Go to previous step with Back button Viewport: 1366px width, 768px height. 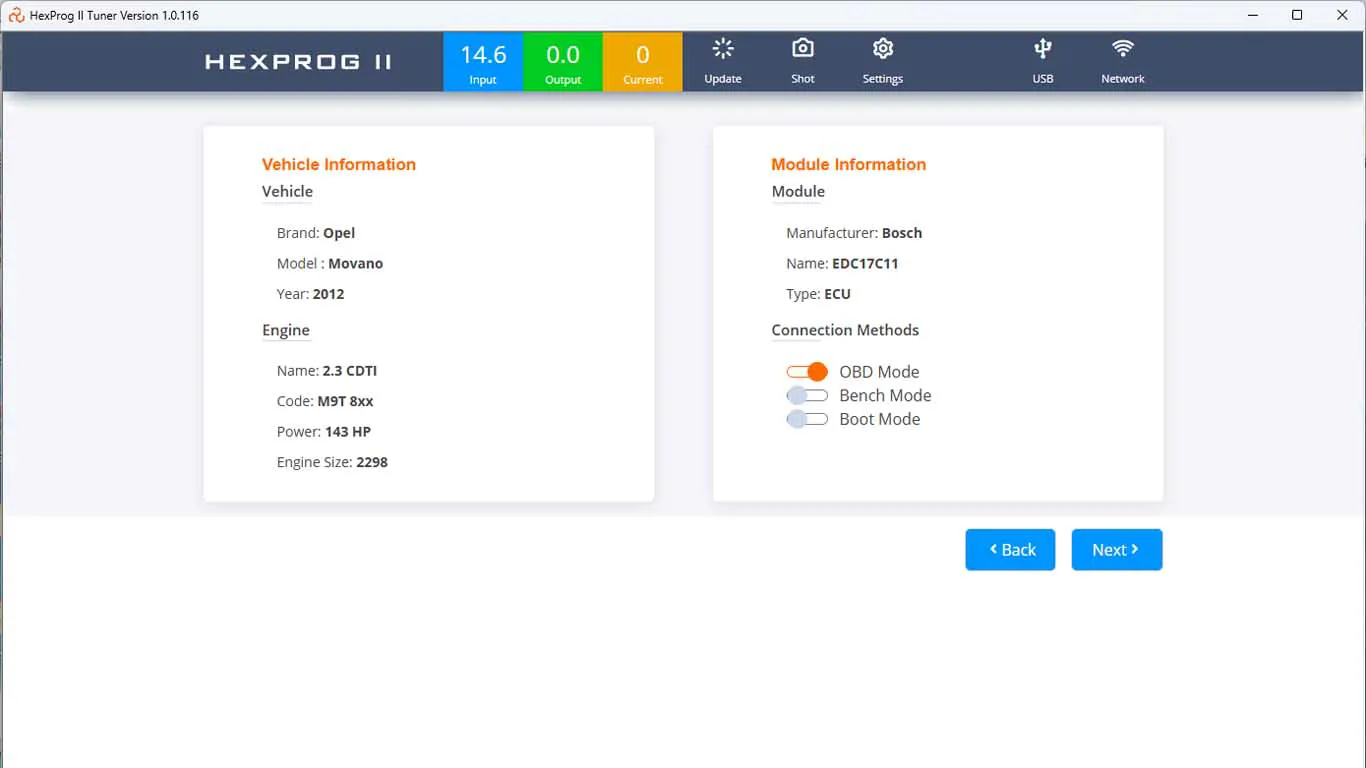tap(1010, 550)
